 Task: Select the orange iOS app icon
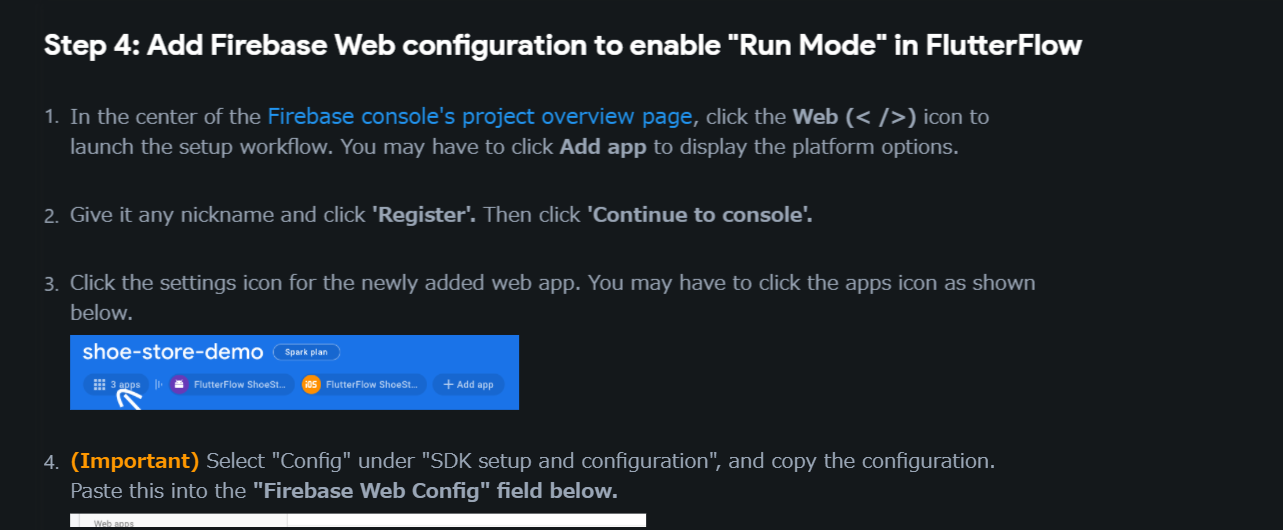(311, 384)
